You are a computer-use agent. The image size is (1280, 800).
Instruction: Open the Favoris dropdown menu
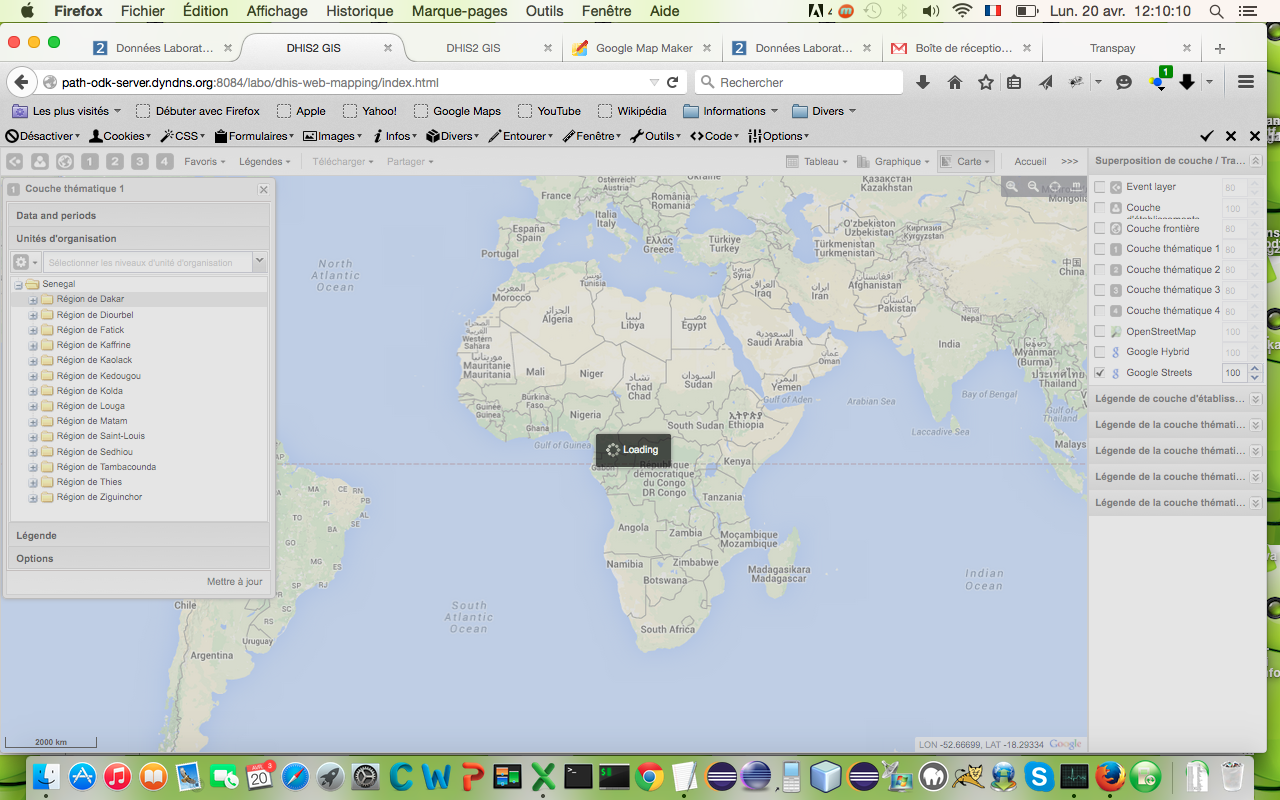(205, 162)
